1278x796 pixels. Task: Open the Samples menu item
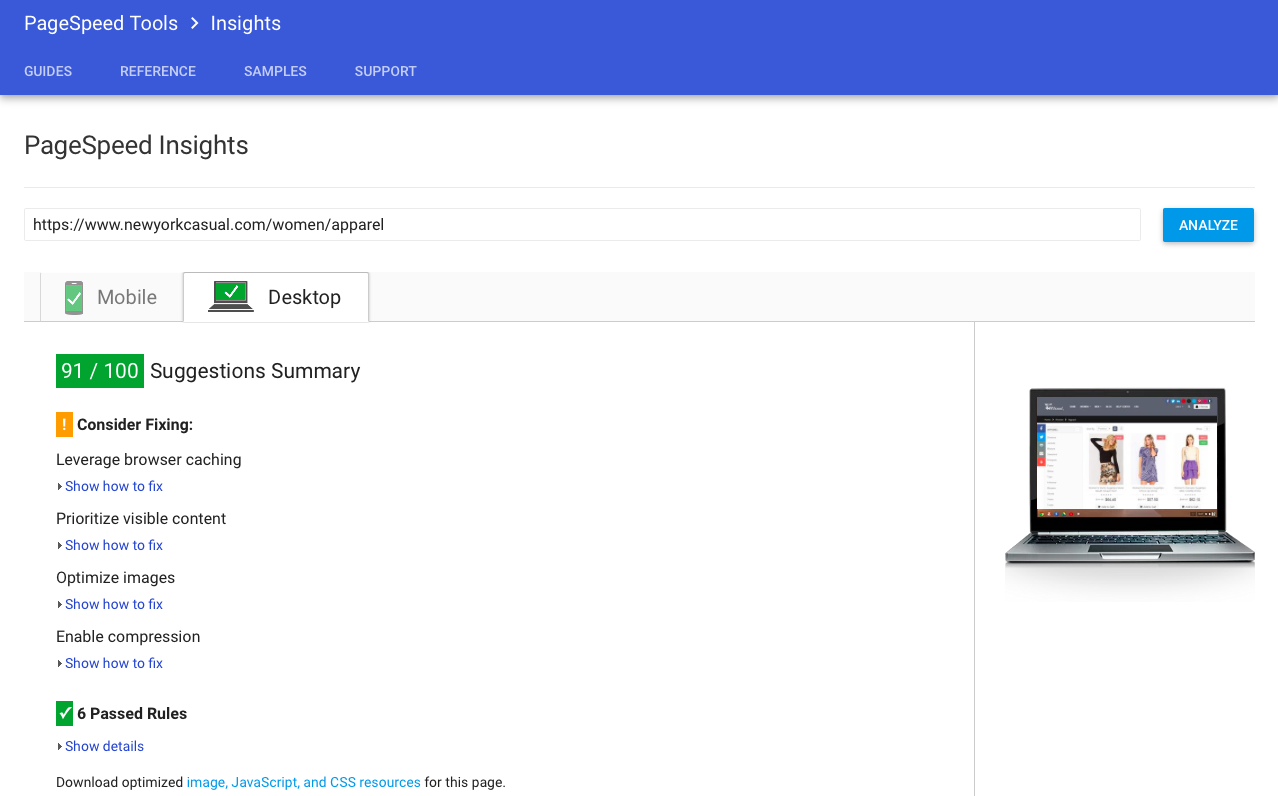point(275,71)
